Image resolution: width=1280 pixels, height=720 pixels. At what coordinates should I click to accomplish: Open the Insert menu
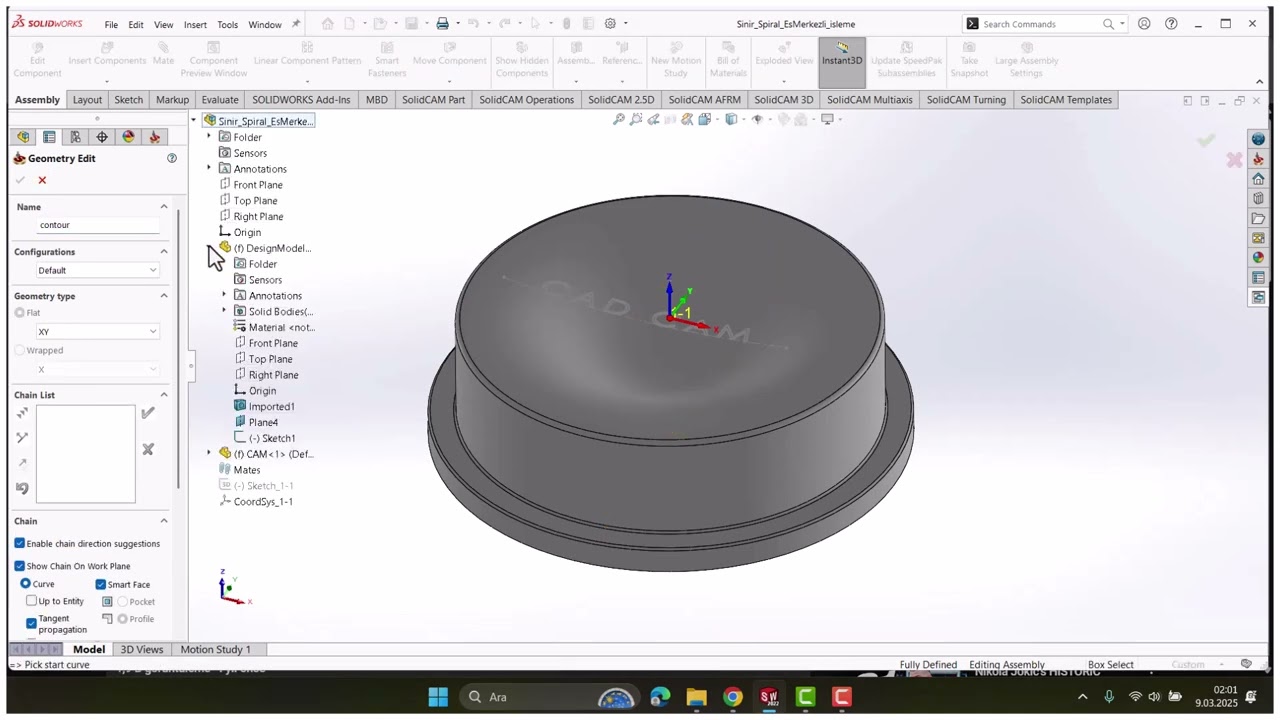(x=195, y=24)
